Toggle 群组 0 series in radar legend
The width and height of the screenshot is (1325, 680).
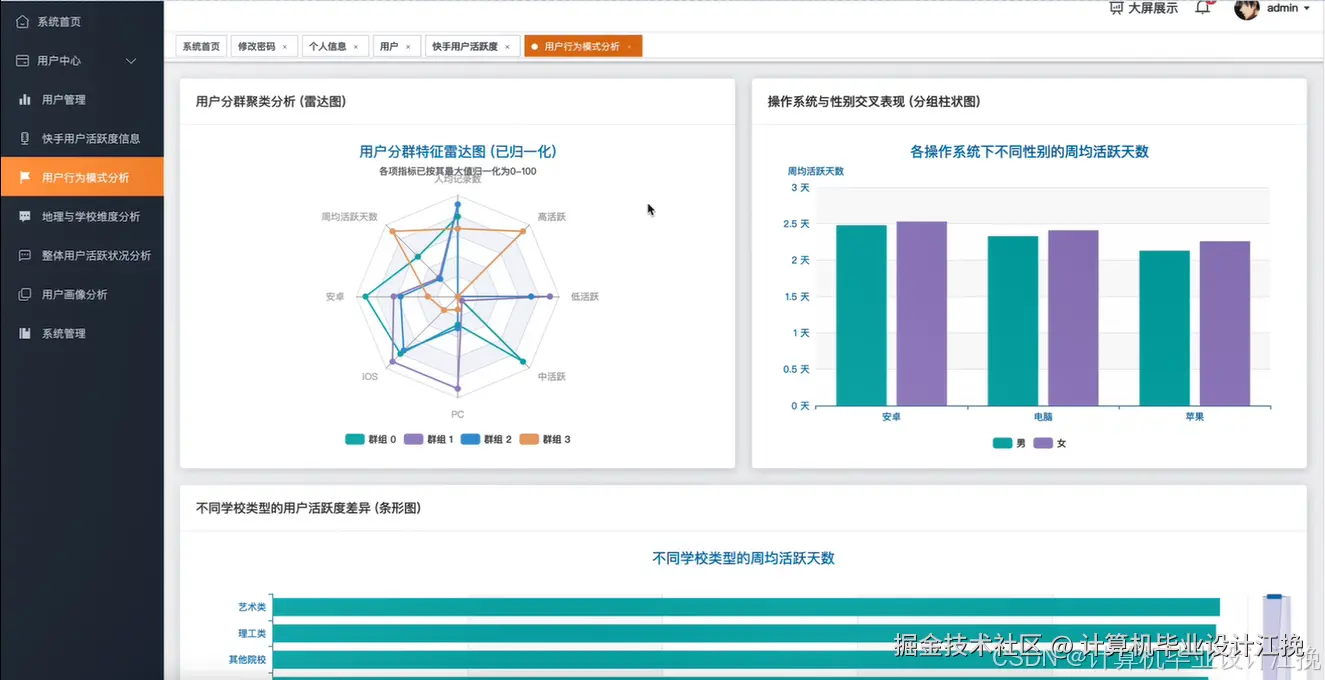(x=371, y=439)
